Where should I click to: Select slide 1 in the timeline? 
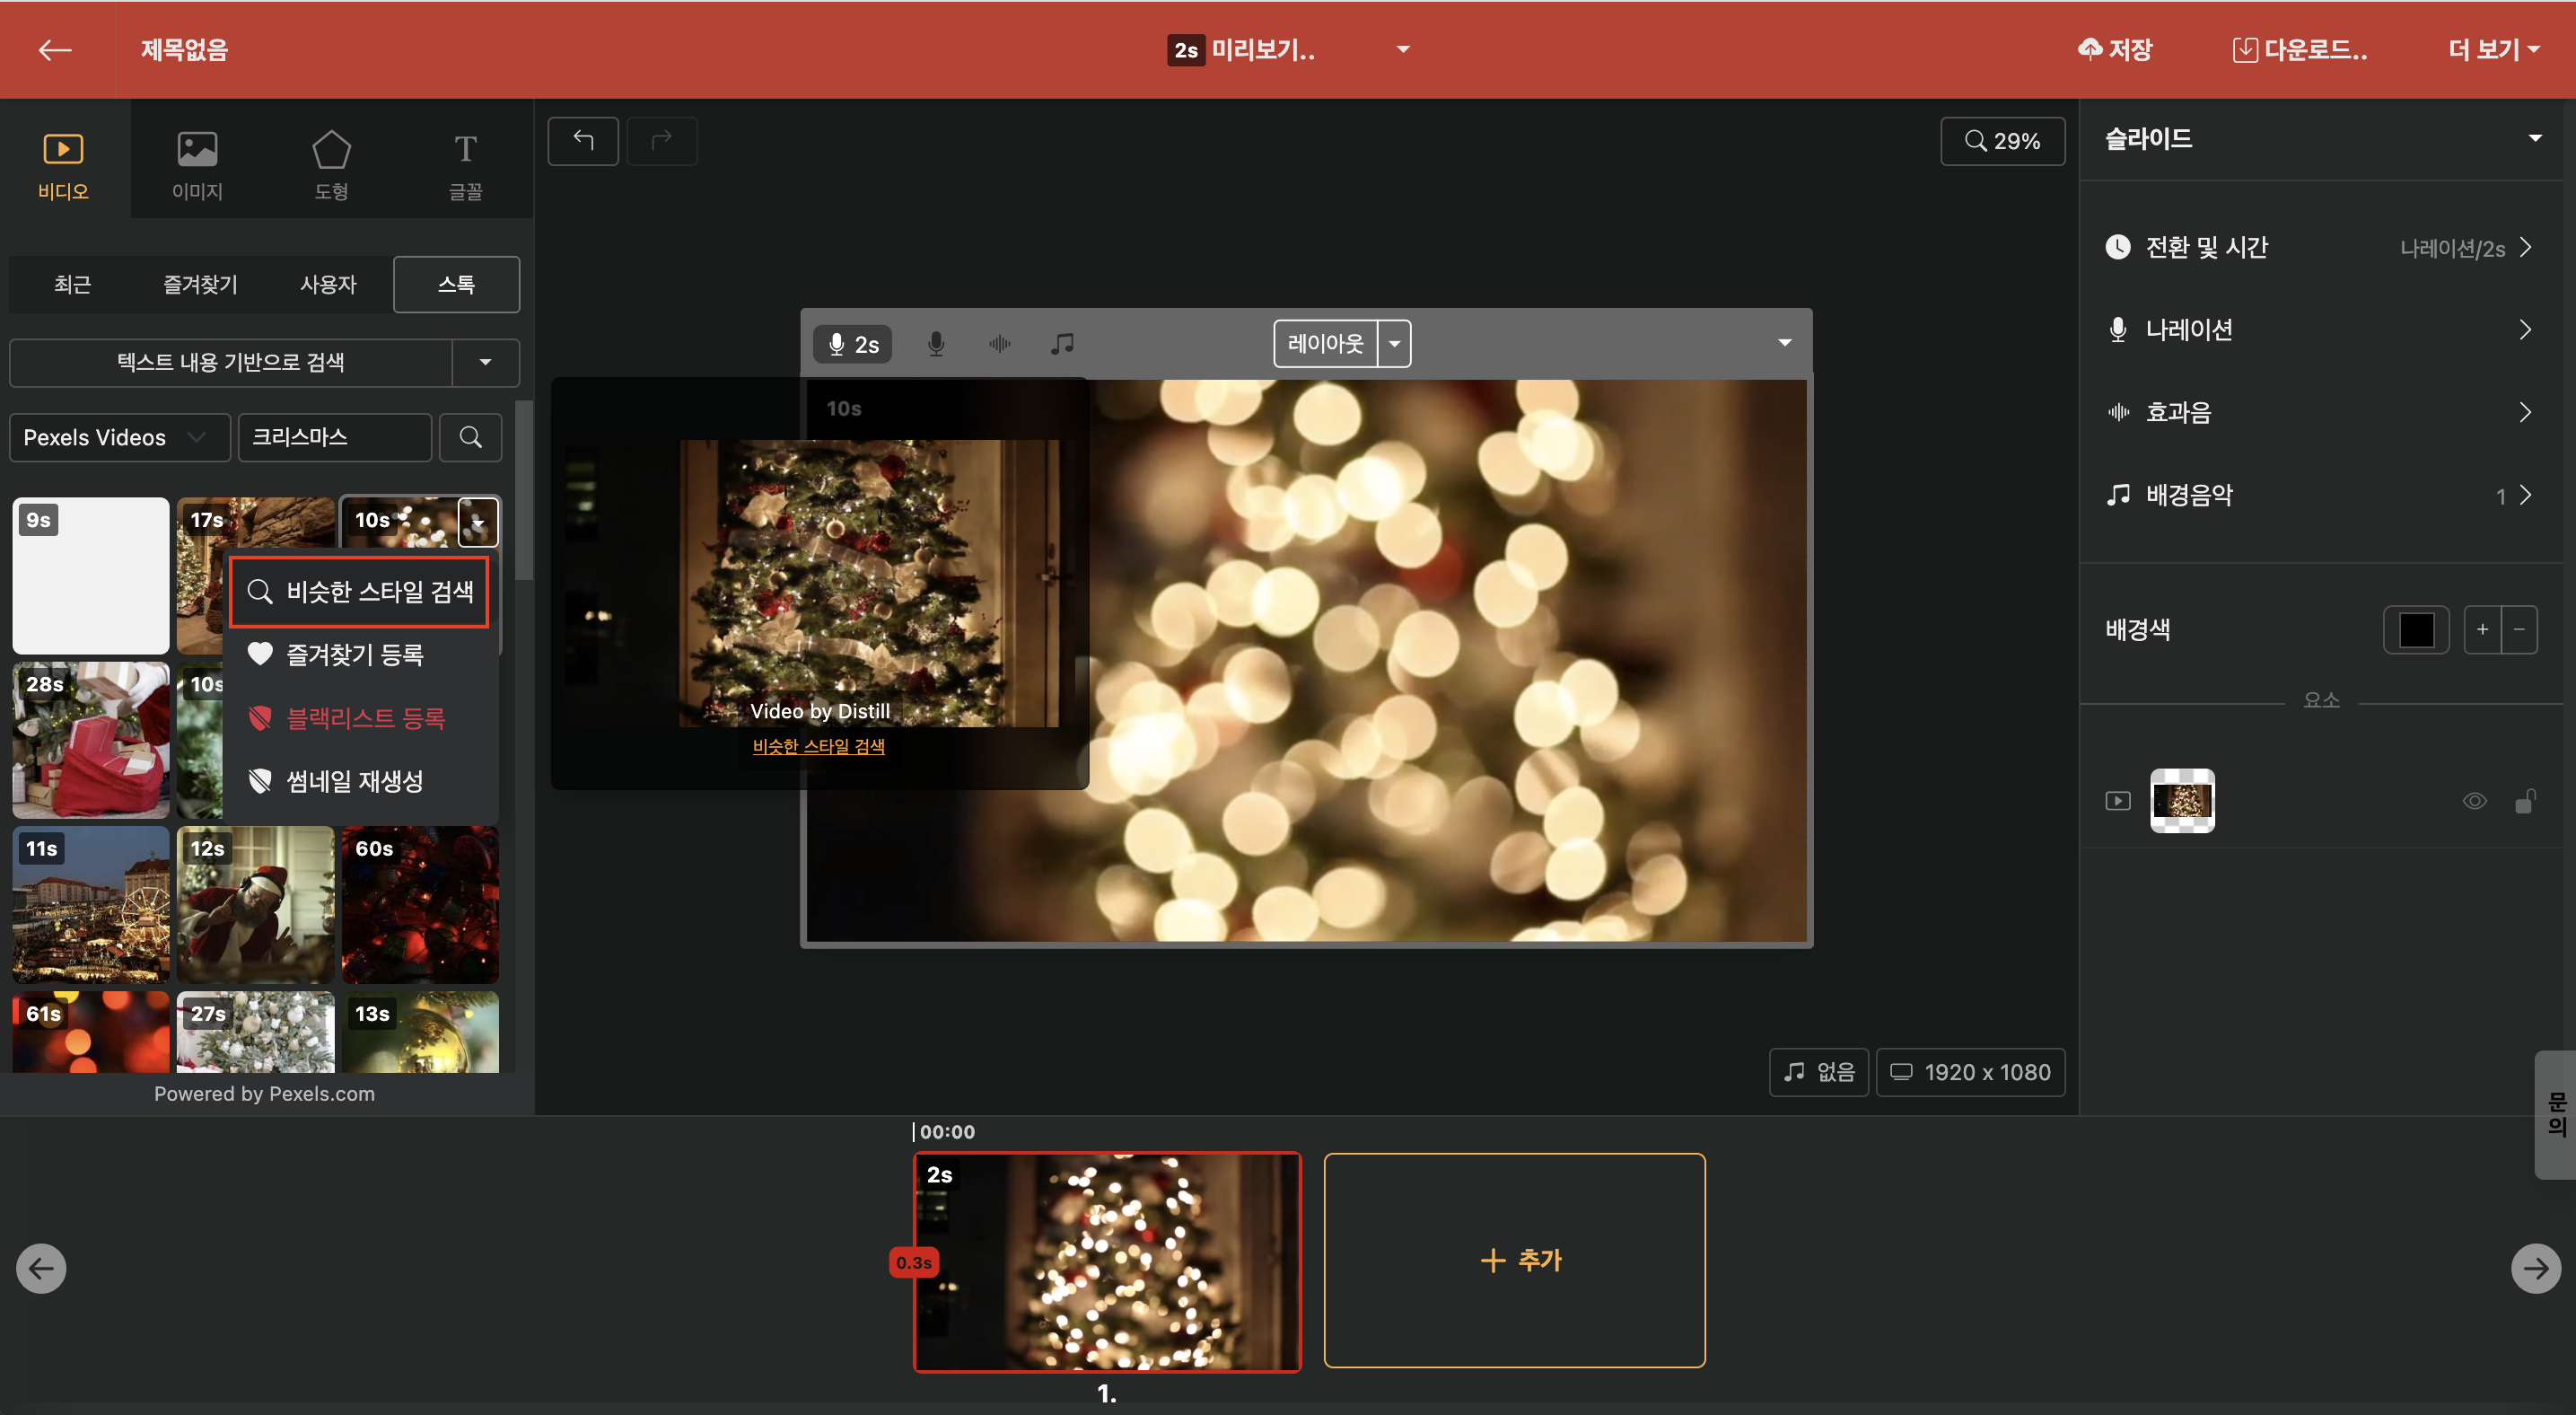click(1107, 1261)
